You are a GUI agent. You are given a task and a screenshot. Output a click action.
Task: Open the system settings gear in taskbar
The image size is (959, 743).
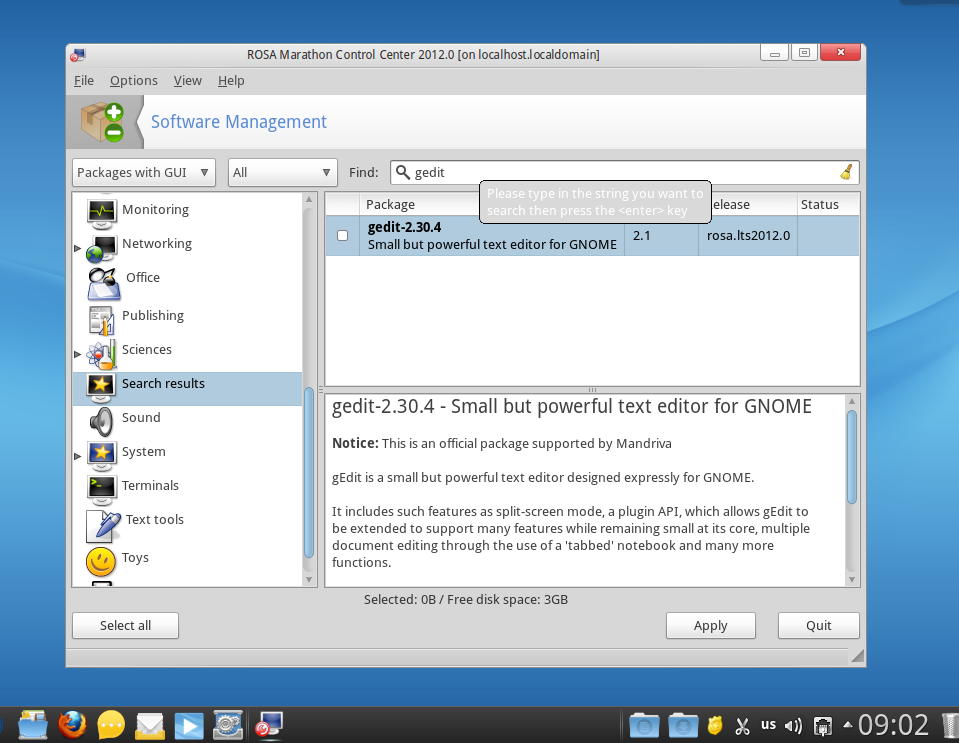tap(228, 725)
